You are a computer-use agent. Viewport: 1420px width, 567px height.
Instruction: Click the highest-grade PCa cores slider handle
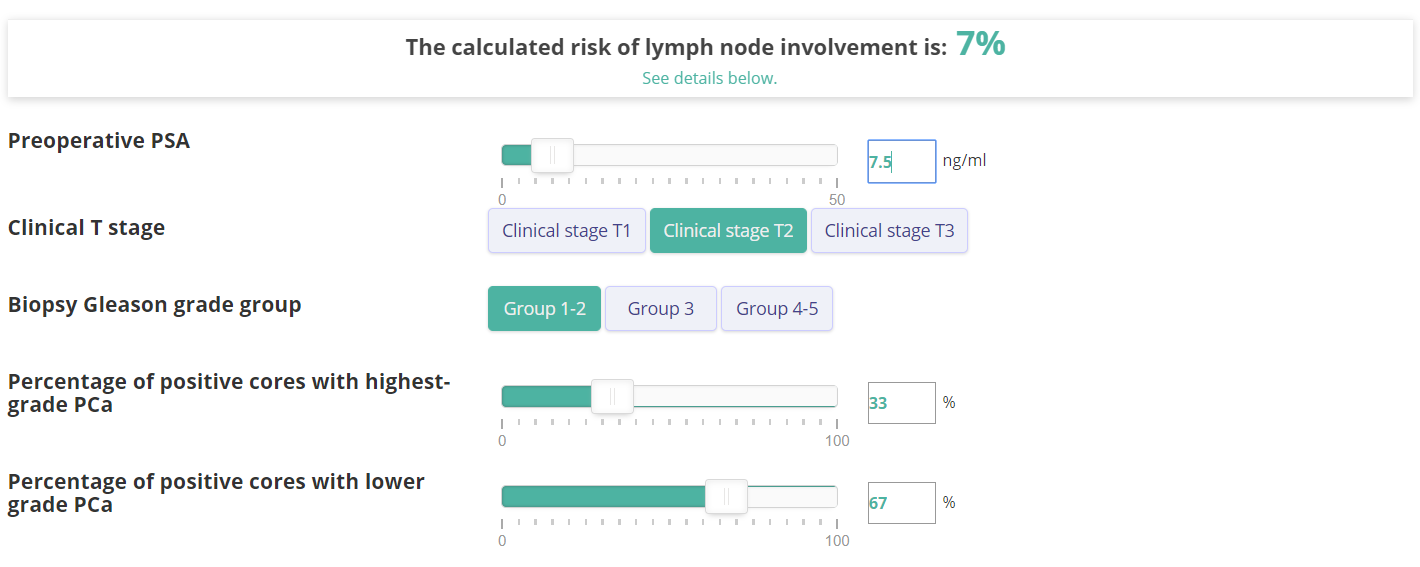tap(612, 397)
